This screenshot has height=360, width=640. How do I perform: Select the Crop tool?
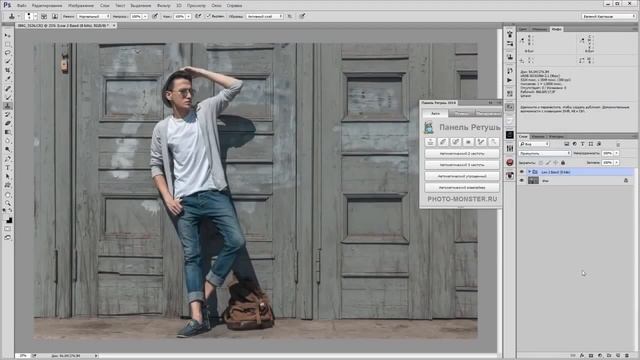click(8, 70)
